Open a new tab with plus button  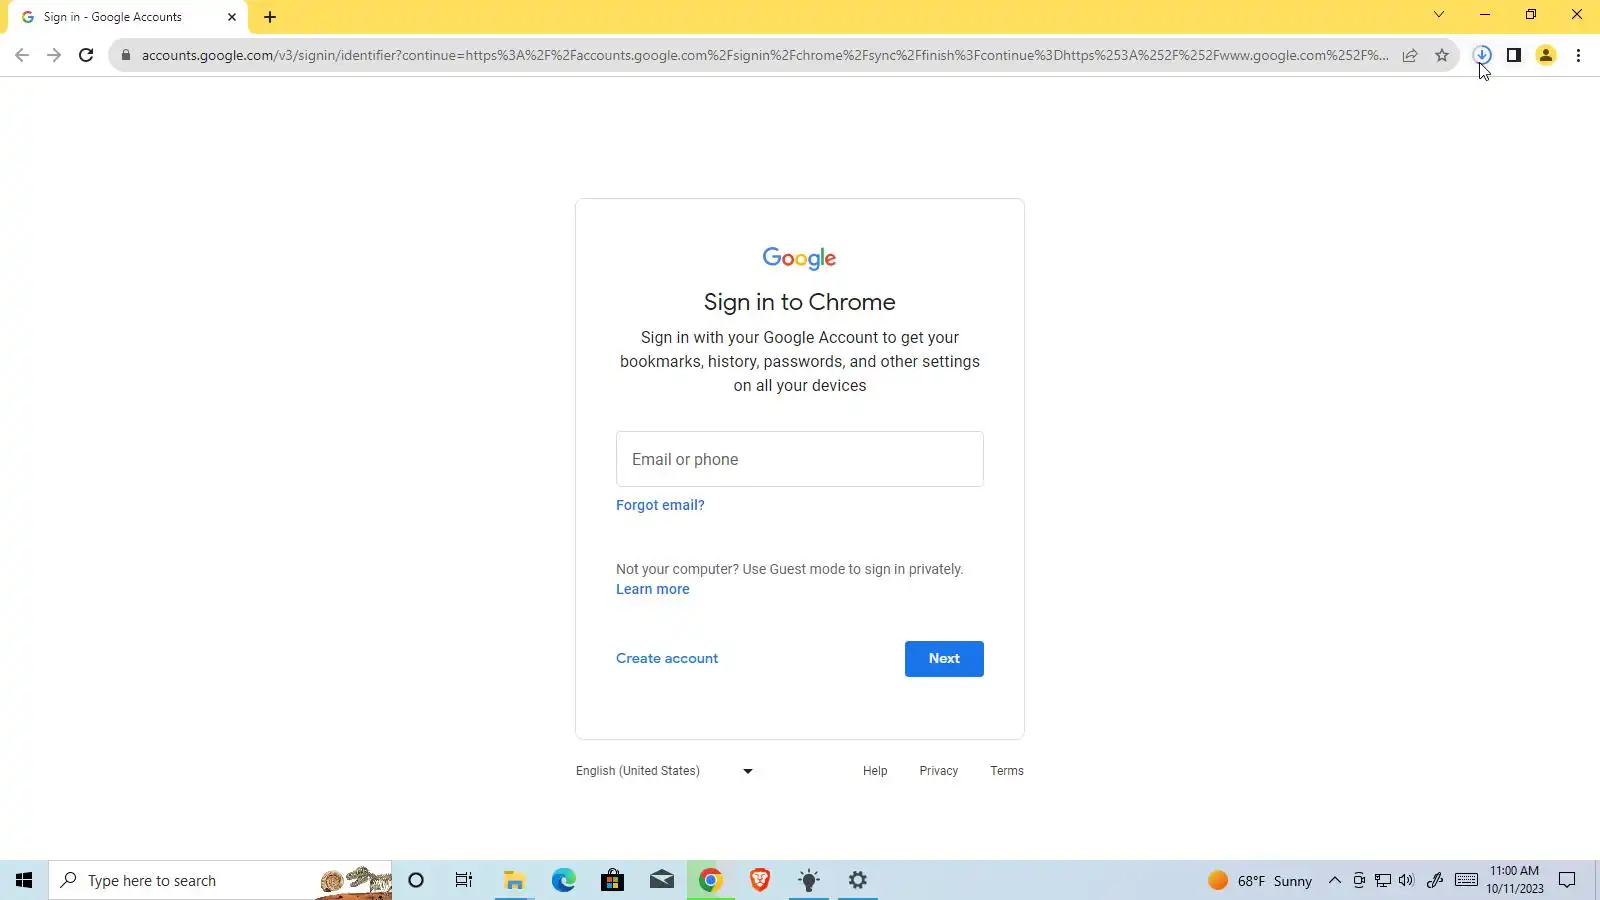click(x=270, y=17)
